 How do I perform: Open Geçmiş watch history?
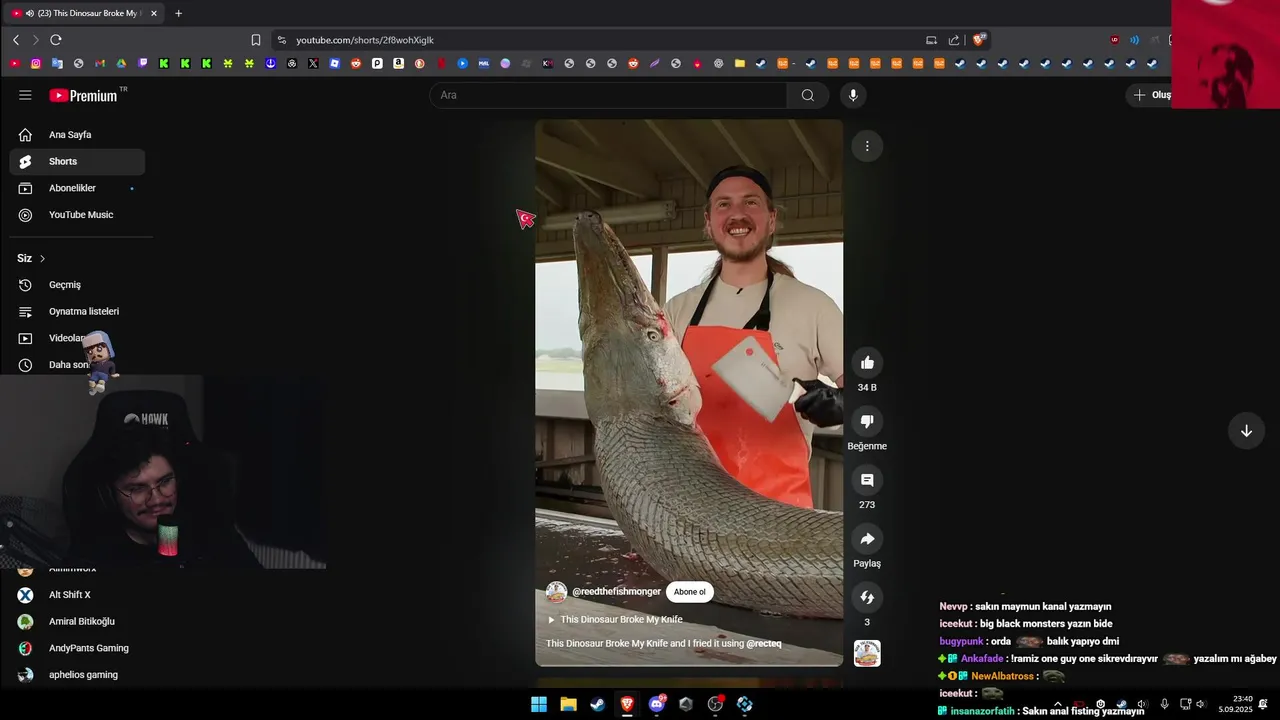tap(77, 285)
